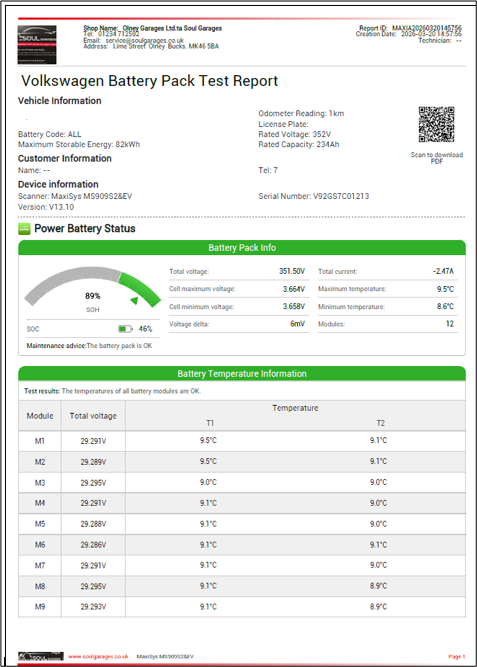Click Total current value -2.47A
Screen dimensions: 477x667
tap(443, 271)
